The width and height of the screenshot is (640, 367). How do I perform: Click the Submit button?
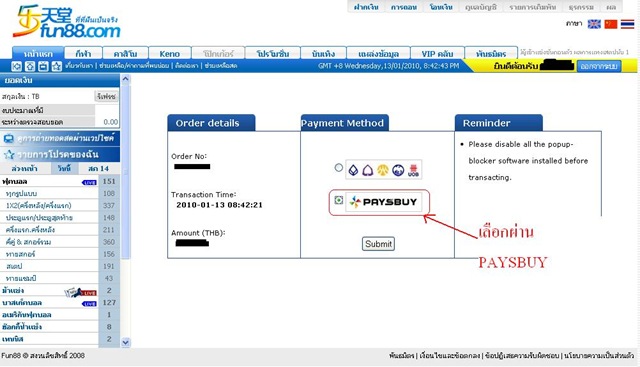(378, 244)
